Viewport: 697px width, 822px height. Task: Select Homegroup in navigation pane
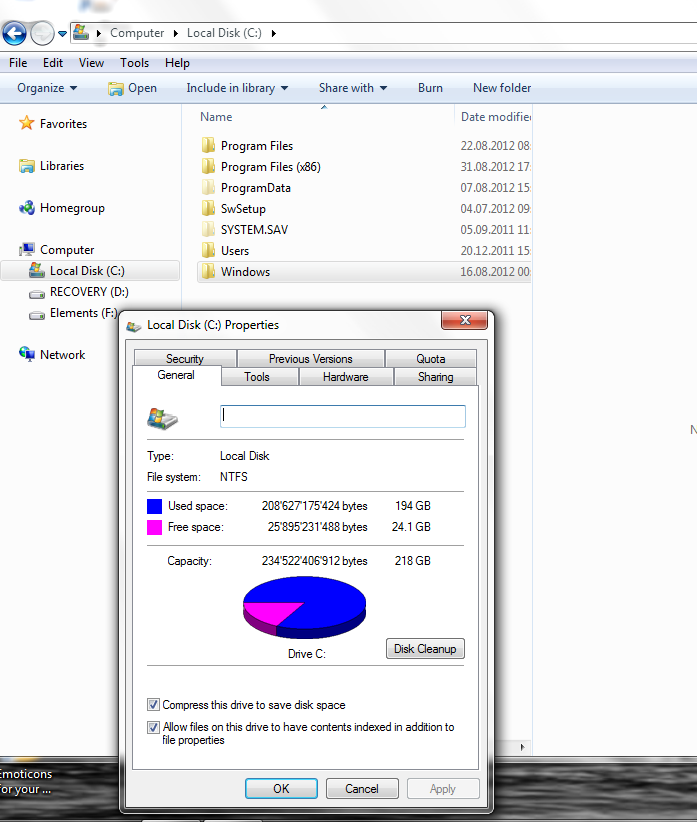pos(72,208)
